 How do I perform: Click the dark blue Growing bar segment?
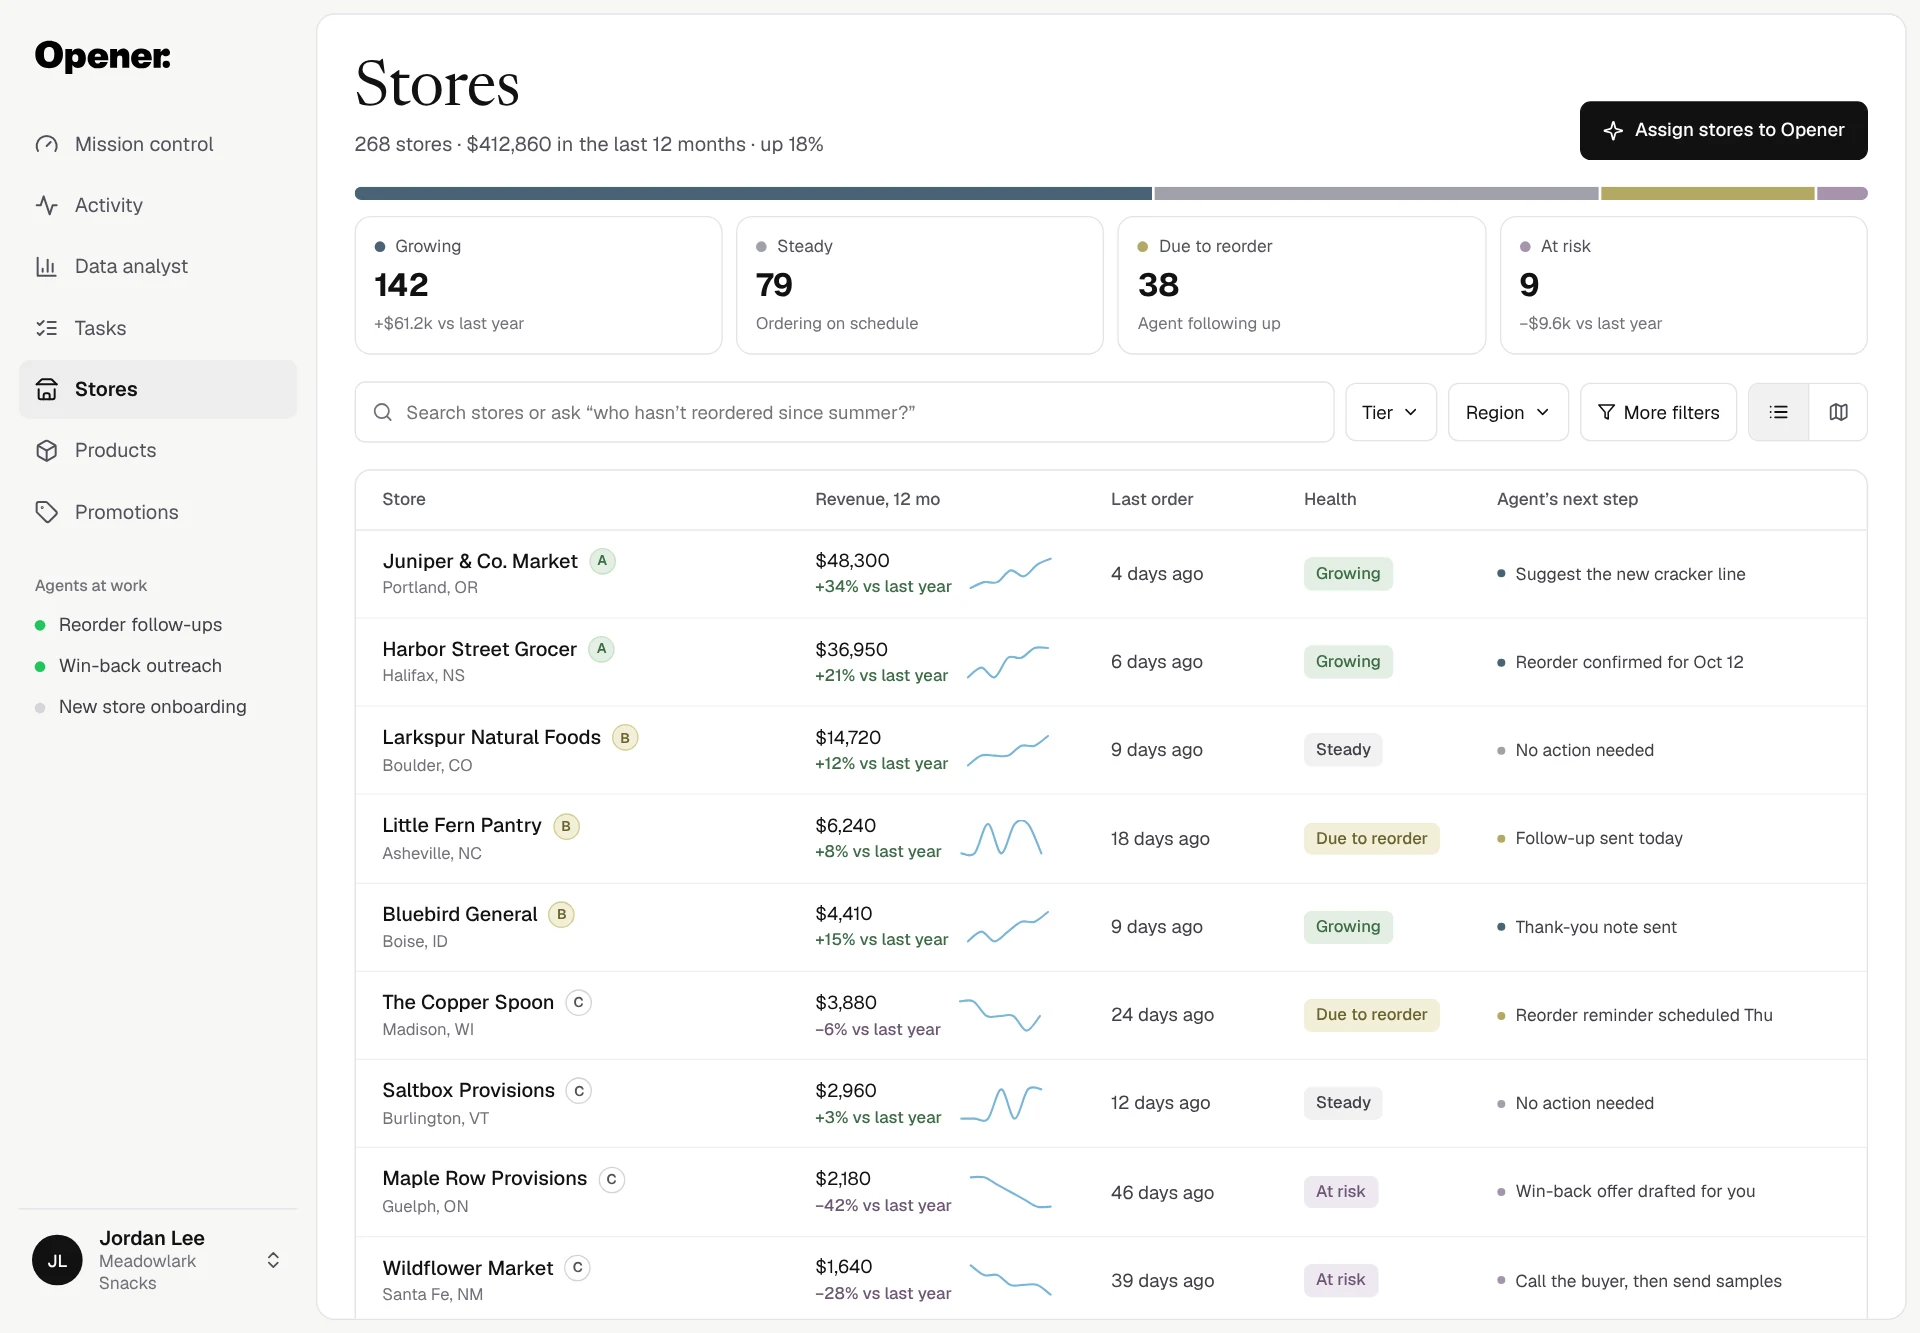tap(753, 193)
